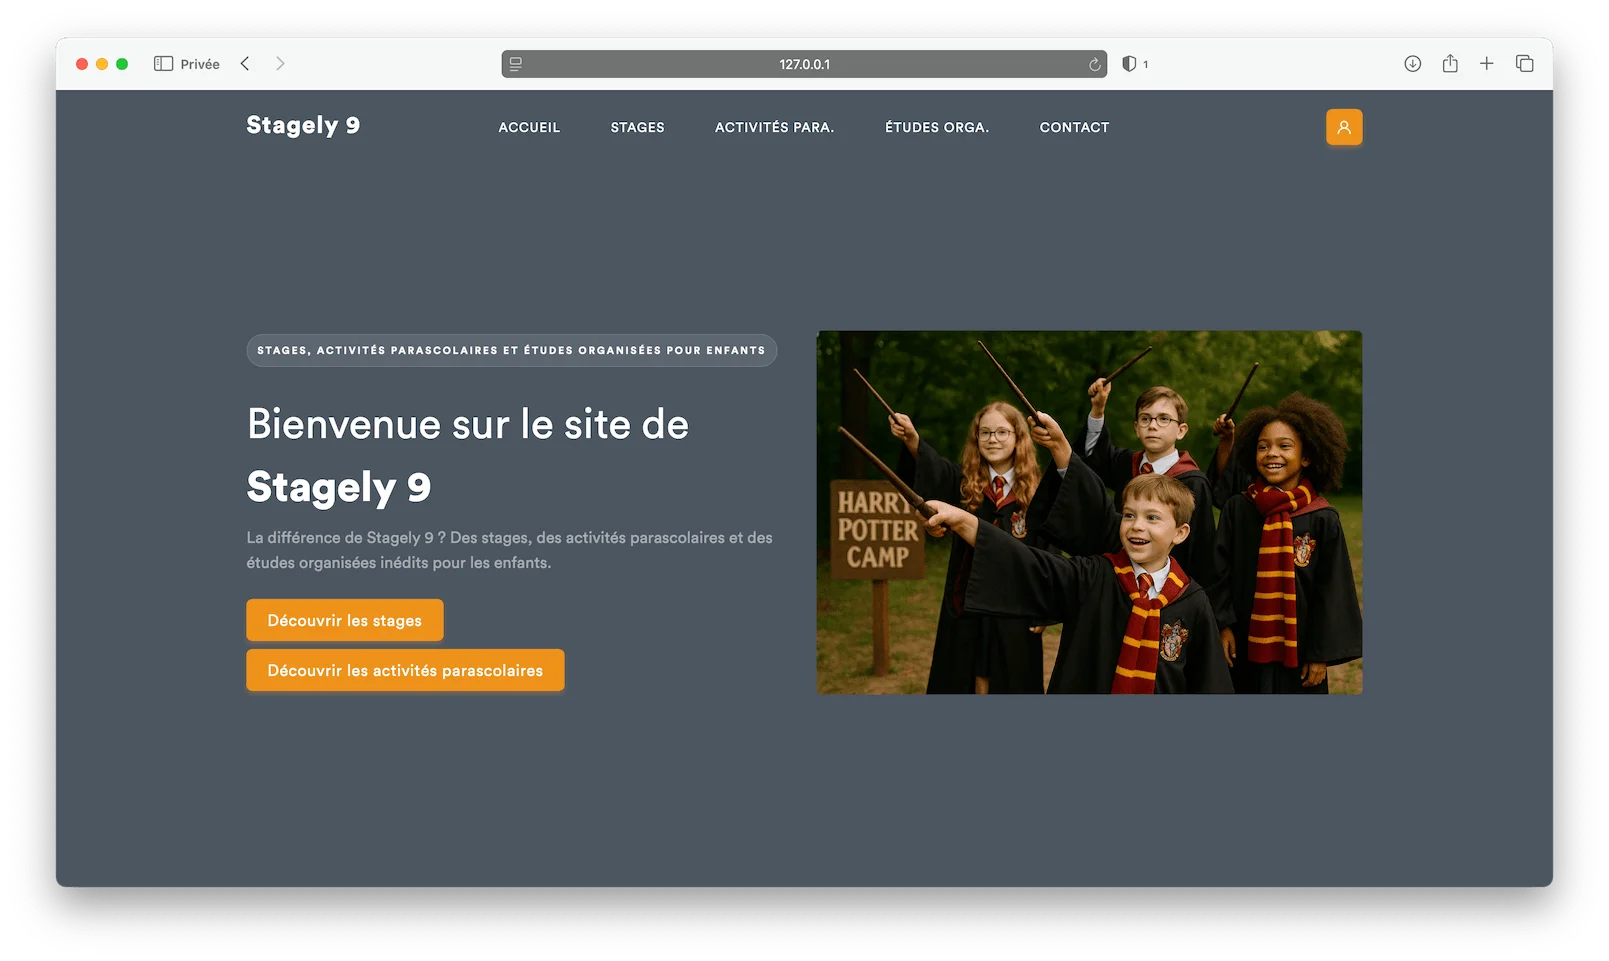This screenshot has width=1609, height=961.
Task: Toggle Safari sidebar icon
Action: coord(163,64)
